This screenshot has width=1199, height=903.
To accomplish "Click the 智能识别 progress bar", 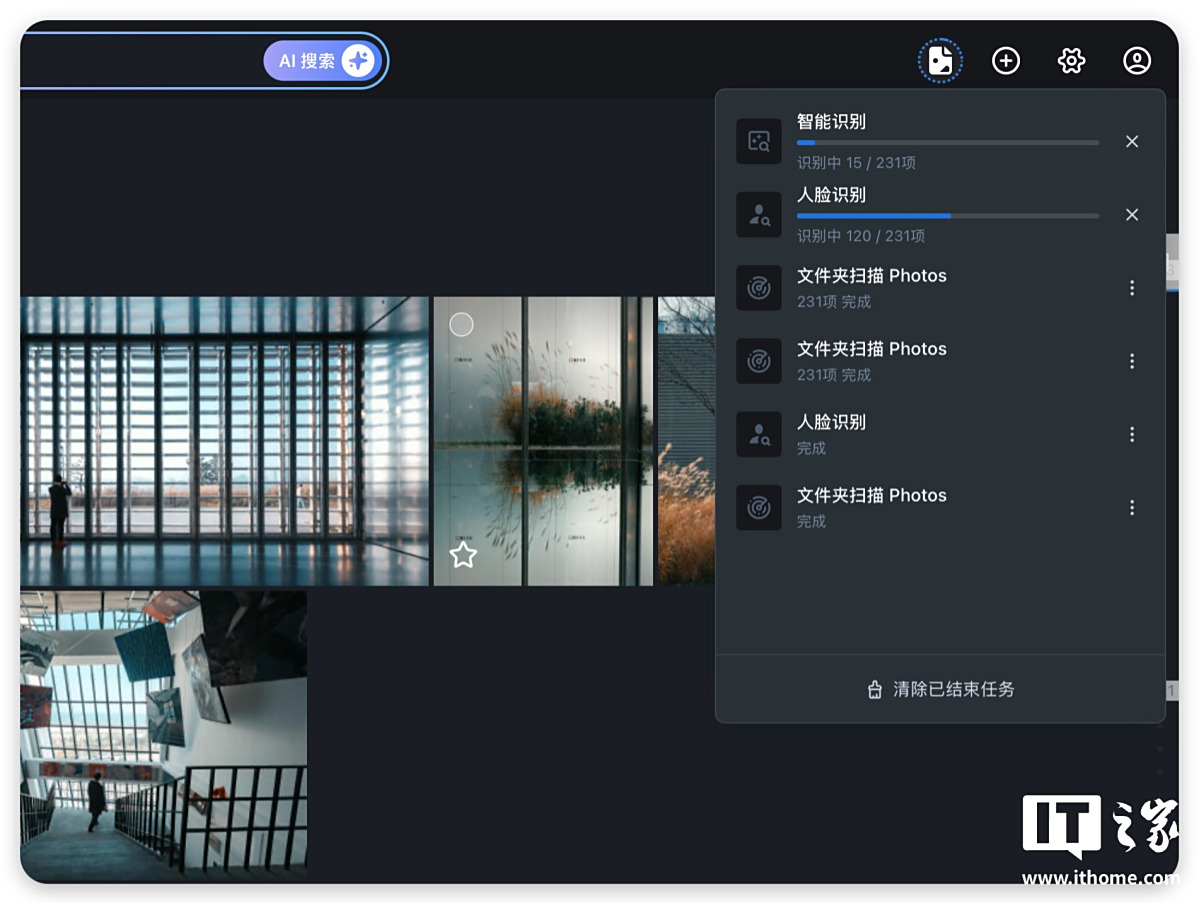I will 947,143.
